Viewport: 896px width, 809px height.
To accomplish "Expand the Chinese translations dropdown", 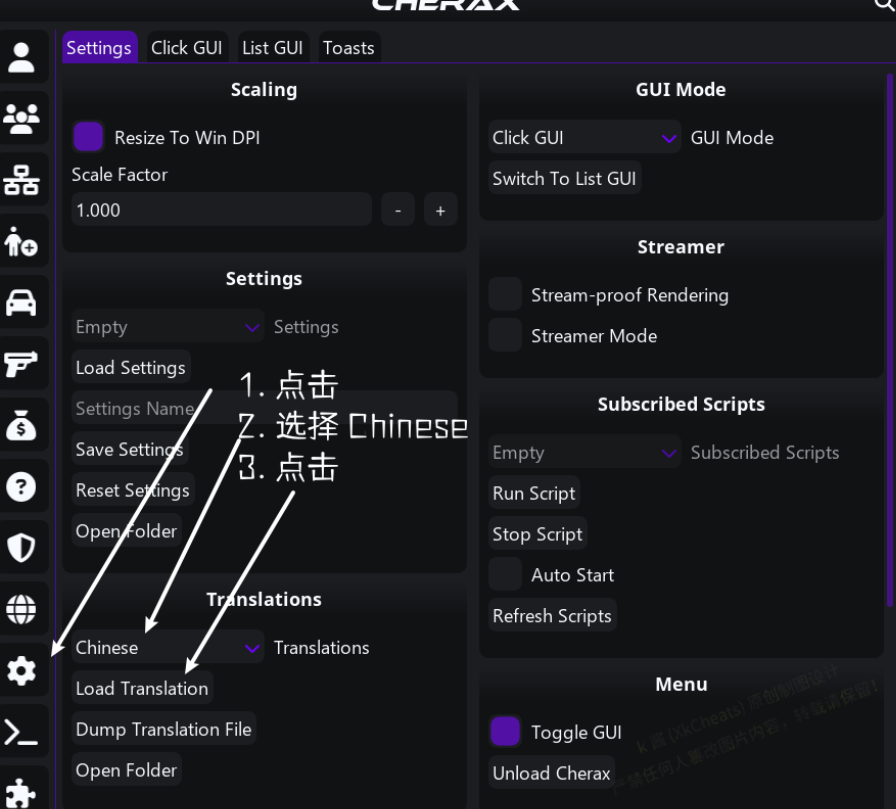I will coord(167,647).
